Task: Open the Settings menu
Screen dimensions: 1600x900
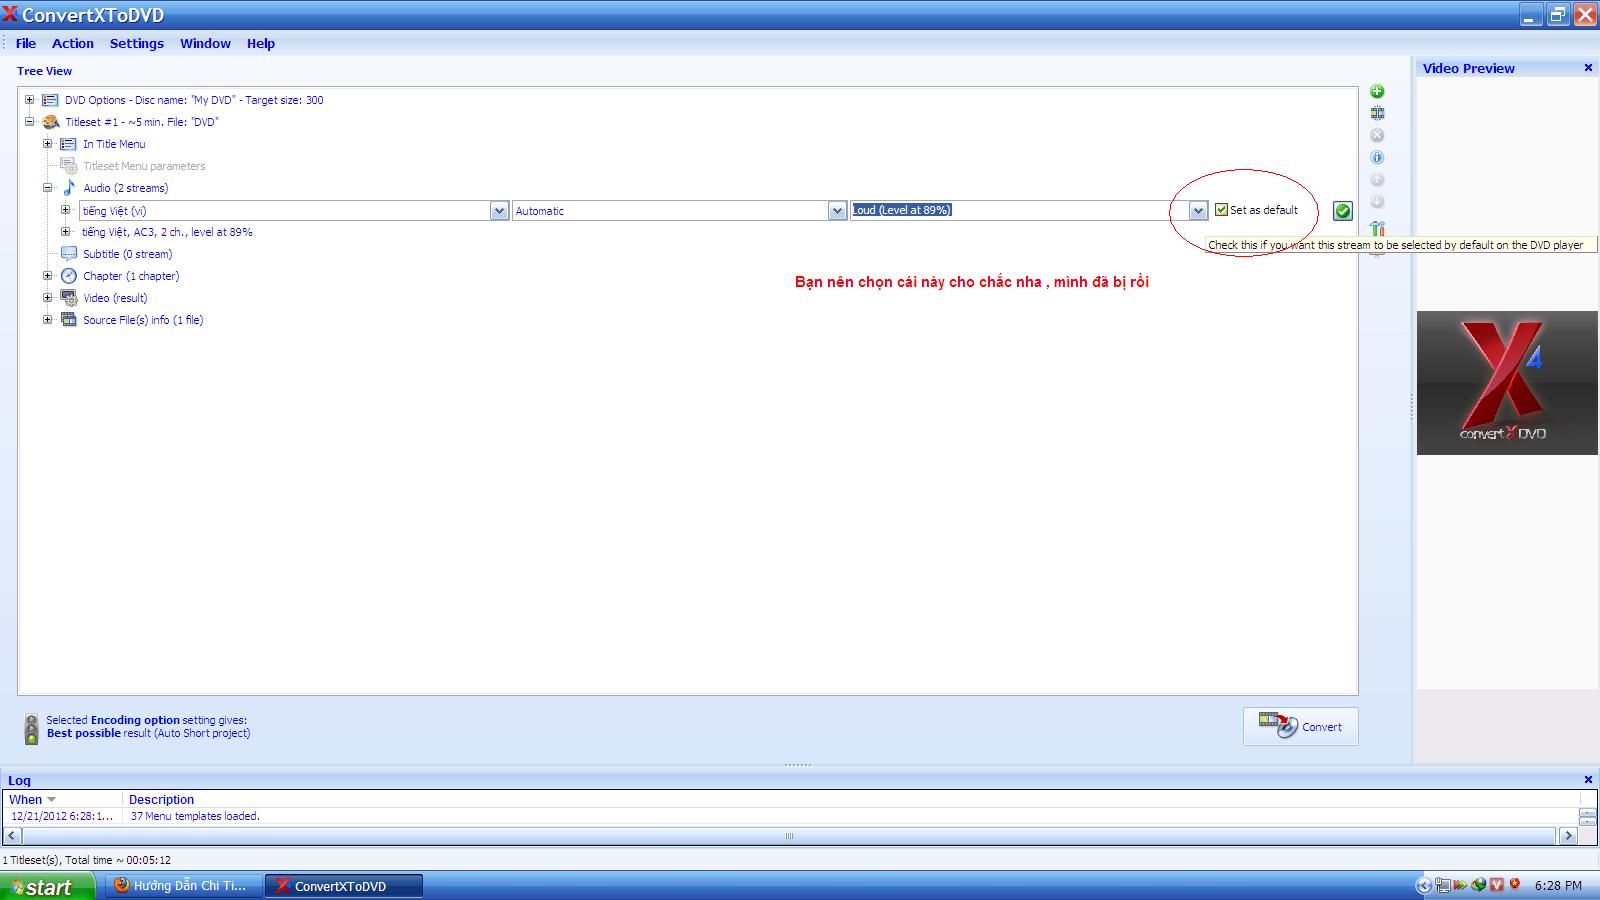Action: [x=137, y=43]
